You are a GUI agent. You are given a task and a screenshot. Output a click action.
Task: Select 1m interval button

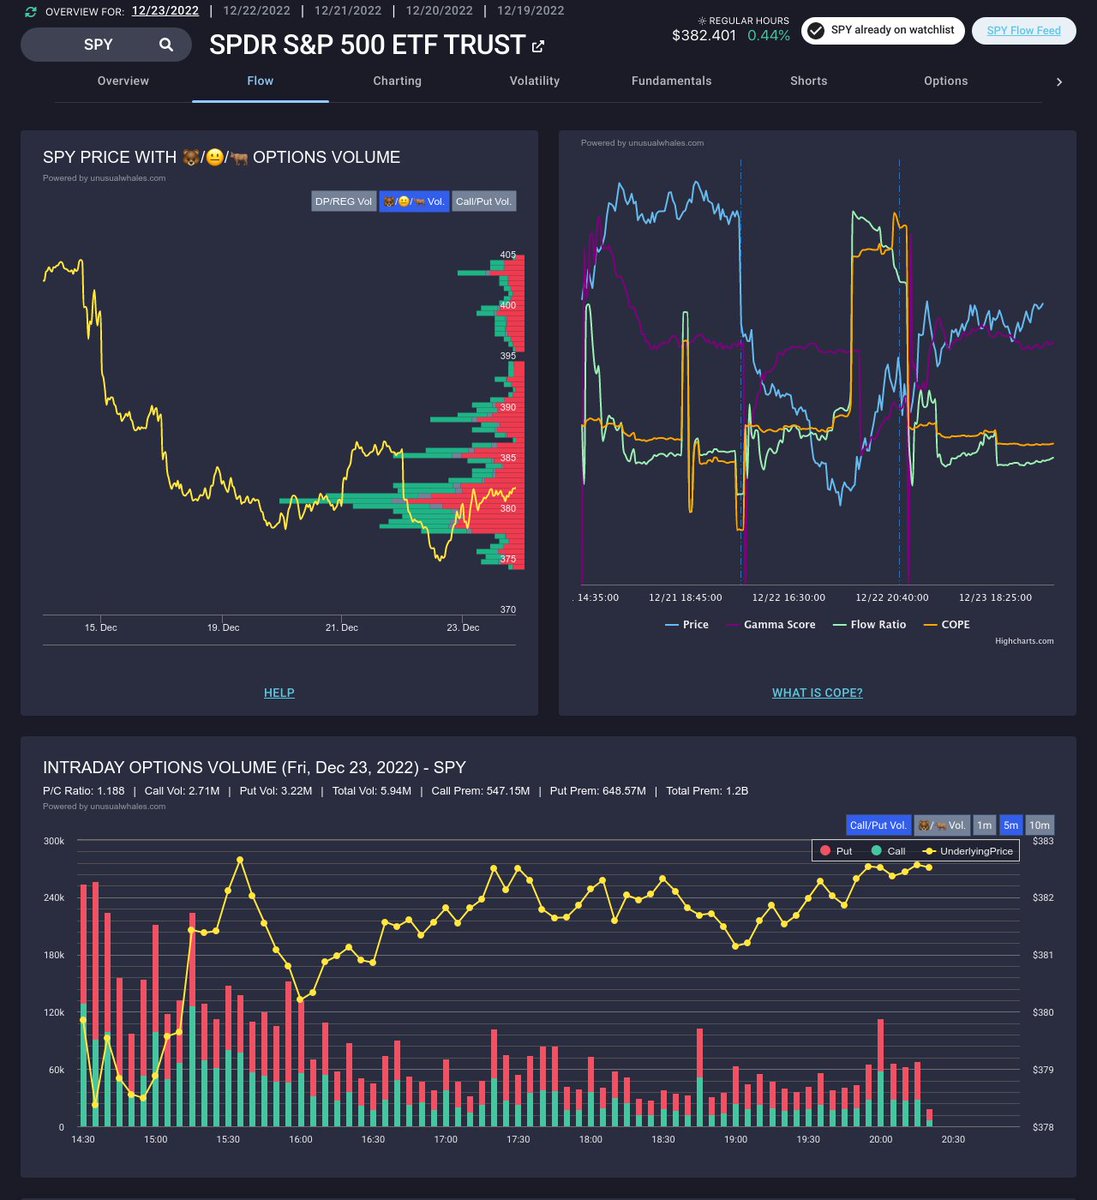[x=985, y=825]
